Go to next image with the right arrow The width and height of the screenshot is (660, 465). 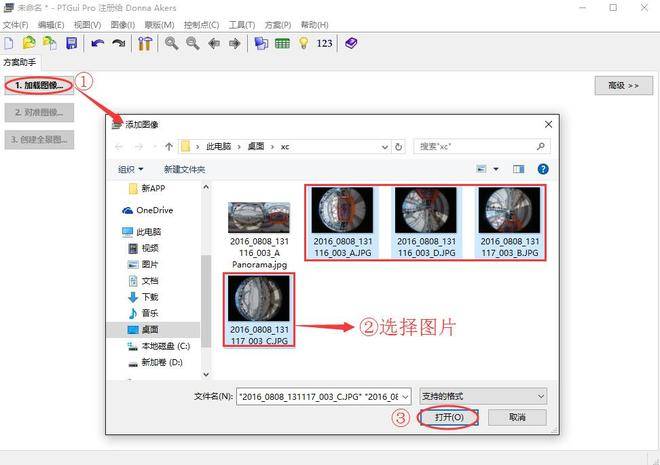click(234, 43)
